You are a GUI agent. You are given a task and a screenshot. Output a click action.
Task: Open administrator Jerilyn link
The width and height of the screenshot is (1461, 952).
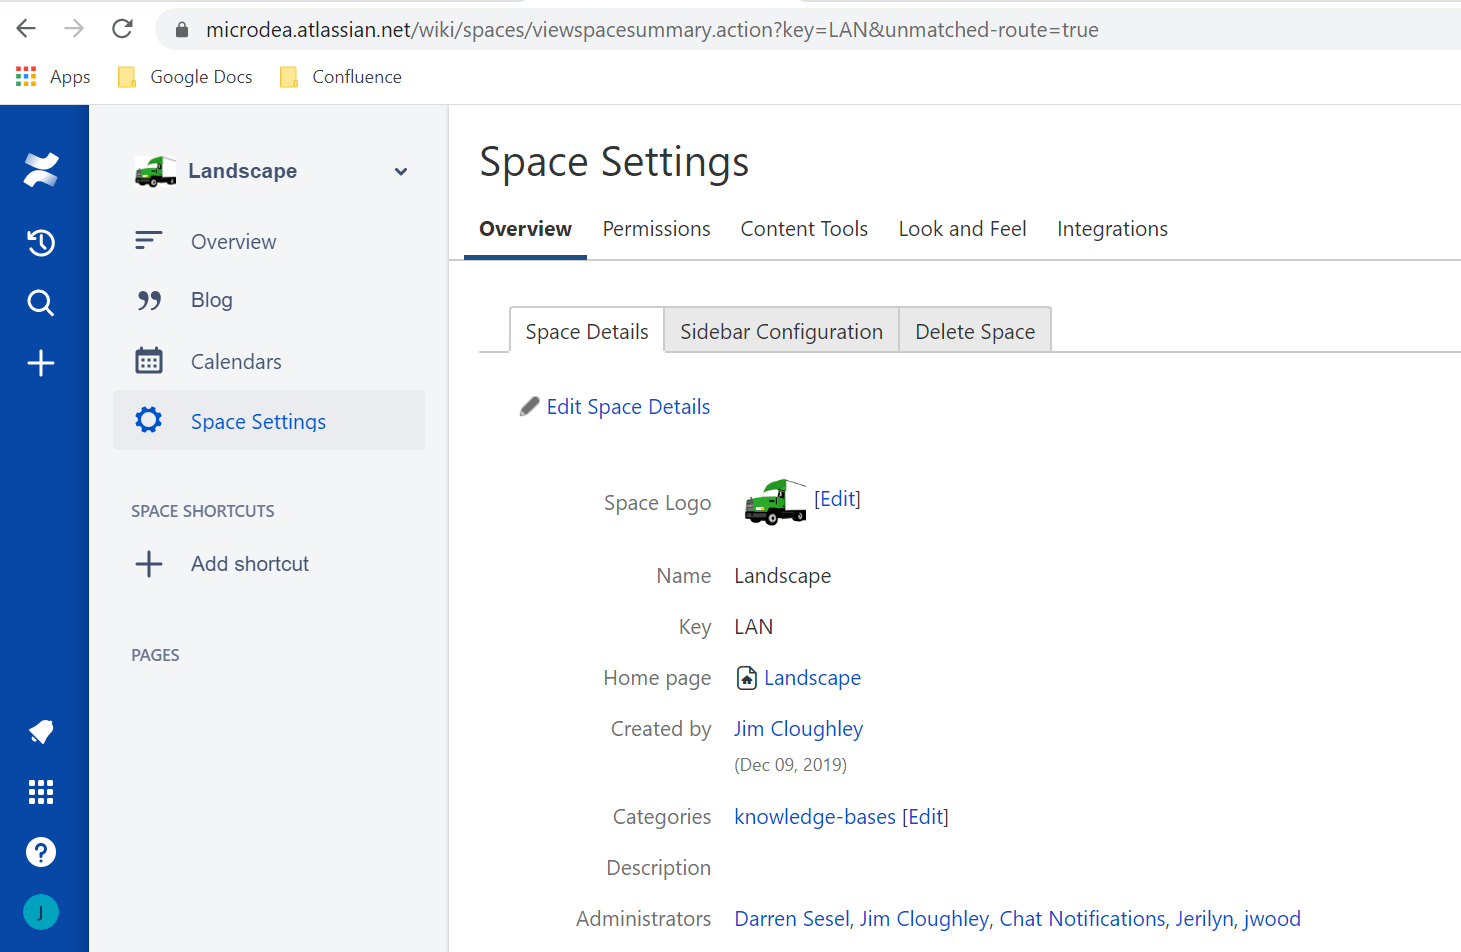coord(1204,919)
